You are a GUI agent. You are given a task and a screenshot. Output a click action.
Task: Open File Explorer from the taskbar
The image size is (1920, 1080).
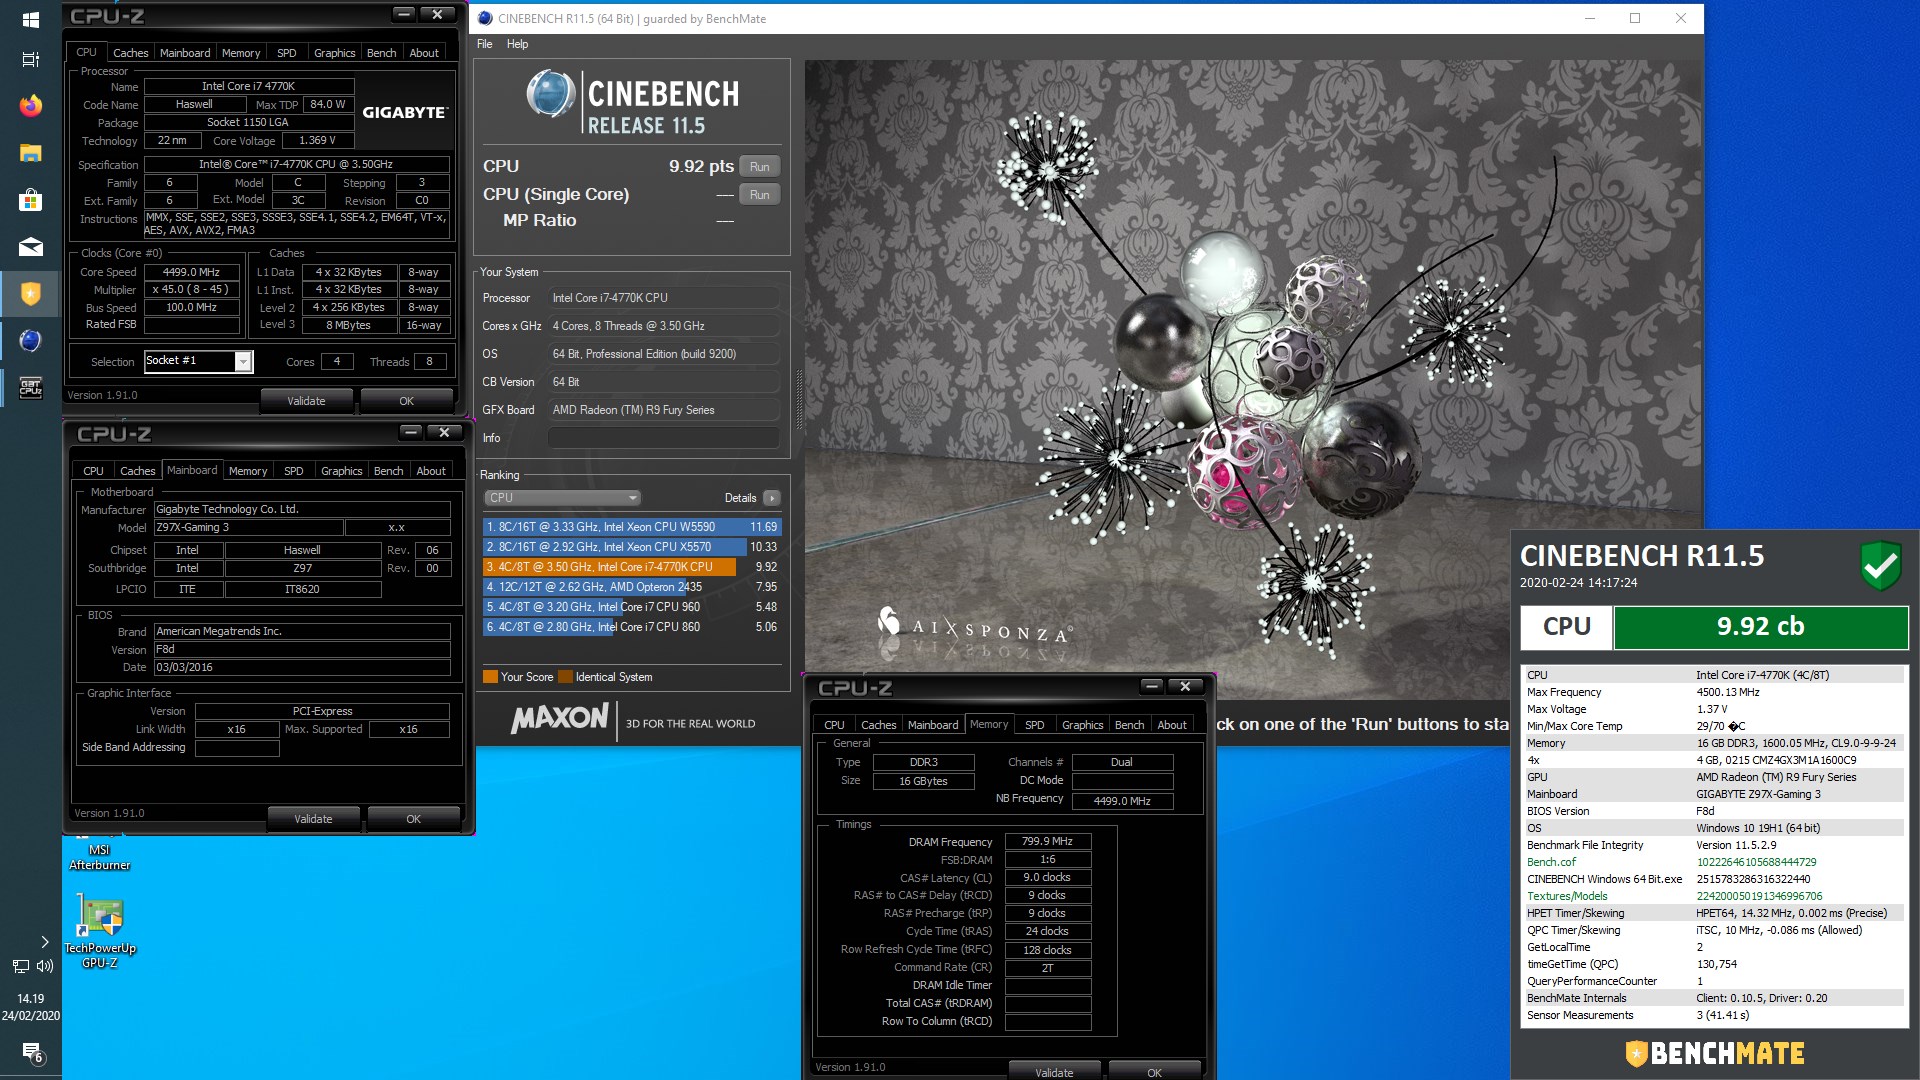click(30, 153)
